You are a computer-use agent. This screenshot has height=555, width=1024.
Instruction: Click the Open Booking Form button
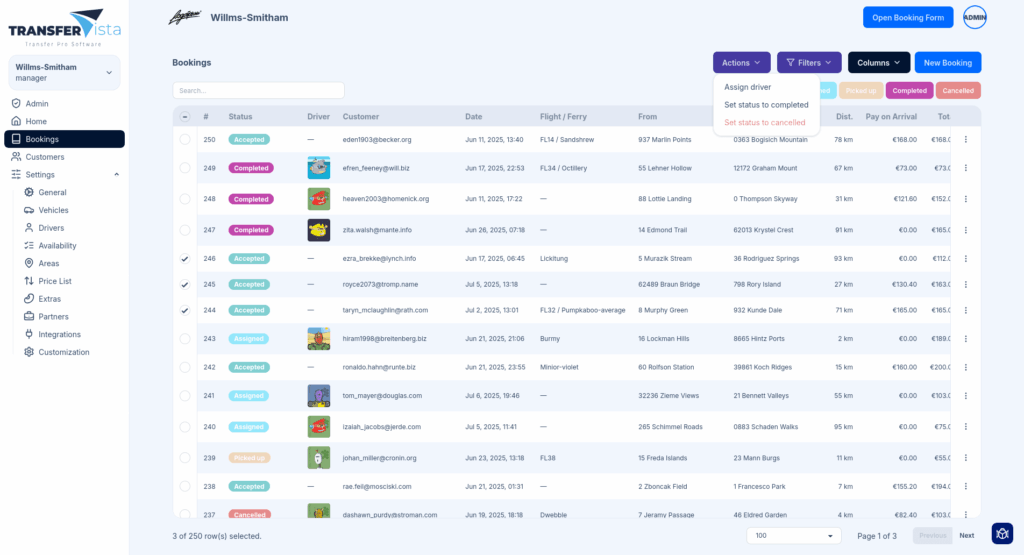tap(907, 17)
